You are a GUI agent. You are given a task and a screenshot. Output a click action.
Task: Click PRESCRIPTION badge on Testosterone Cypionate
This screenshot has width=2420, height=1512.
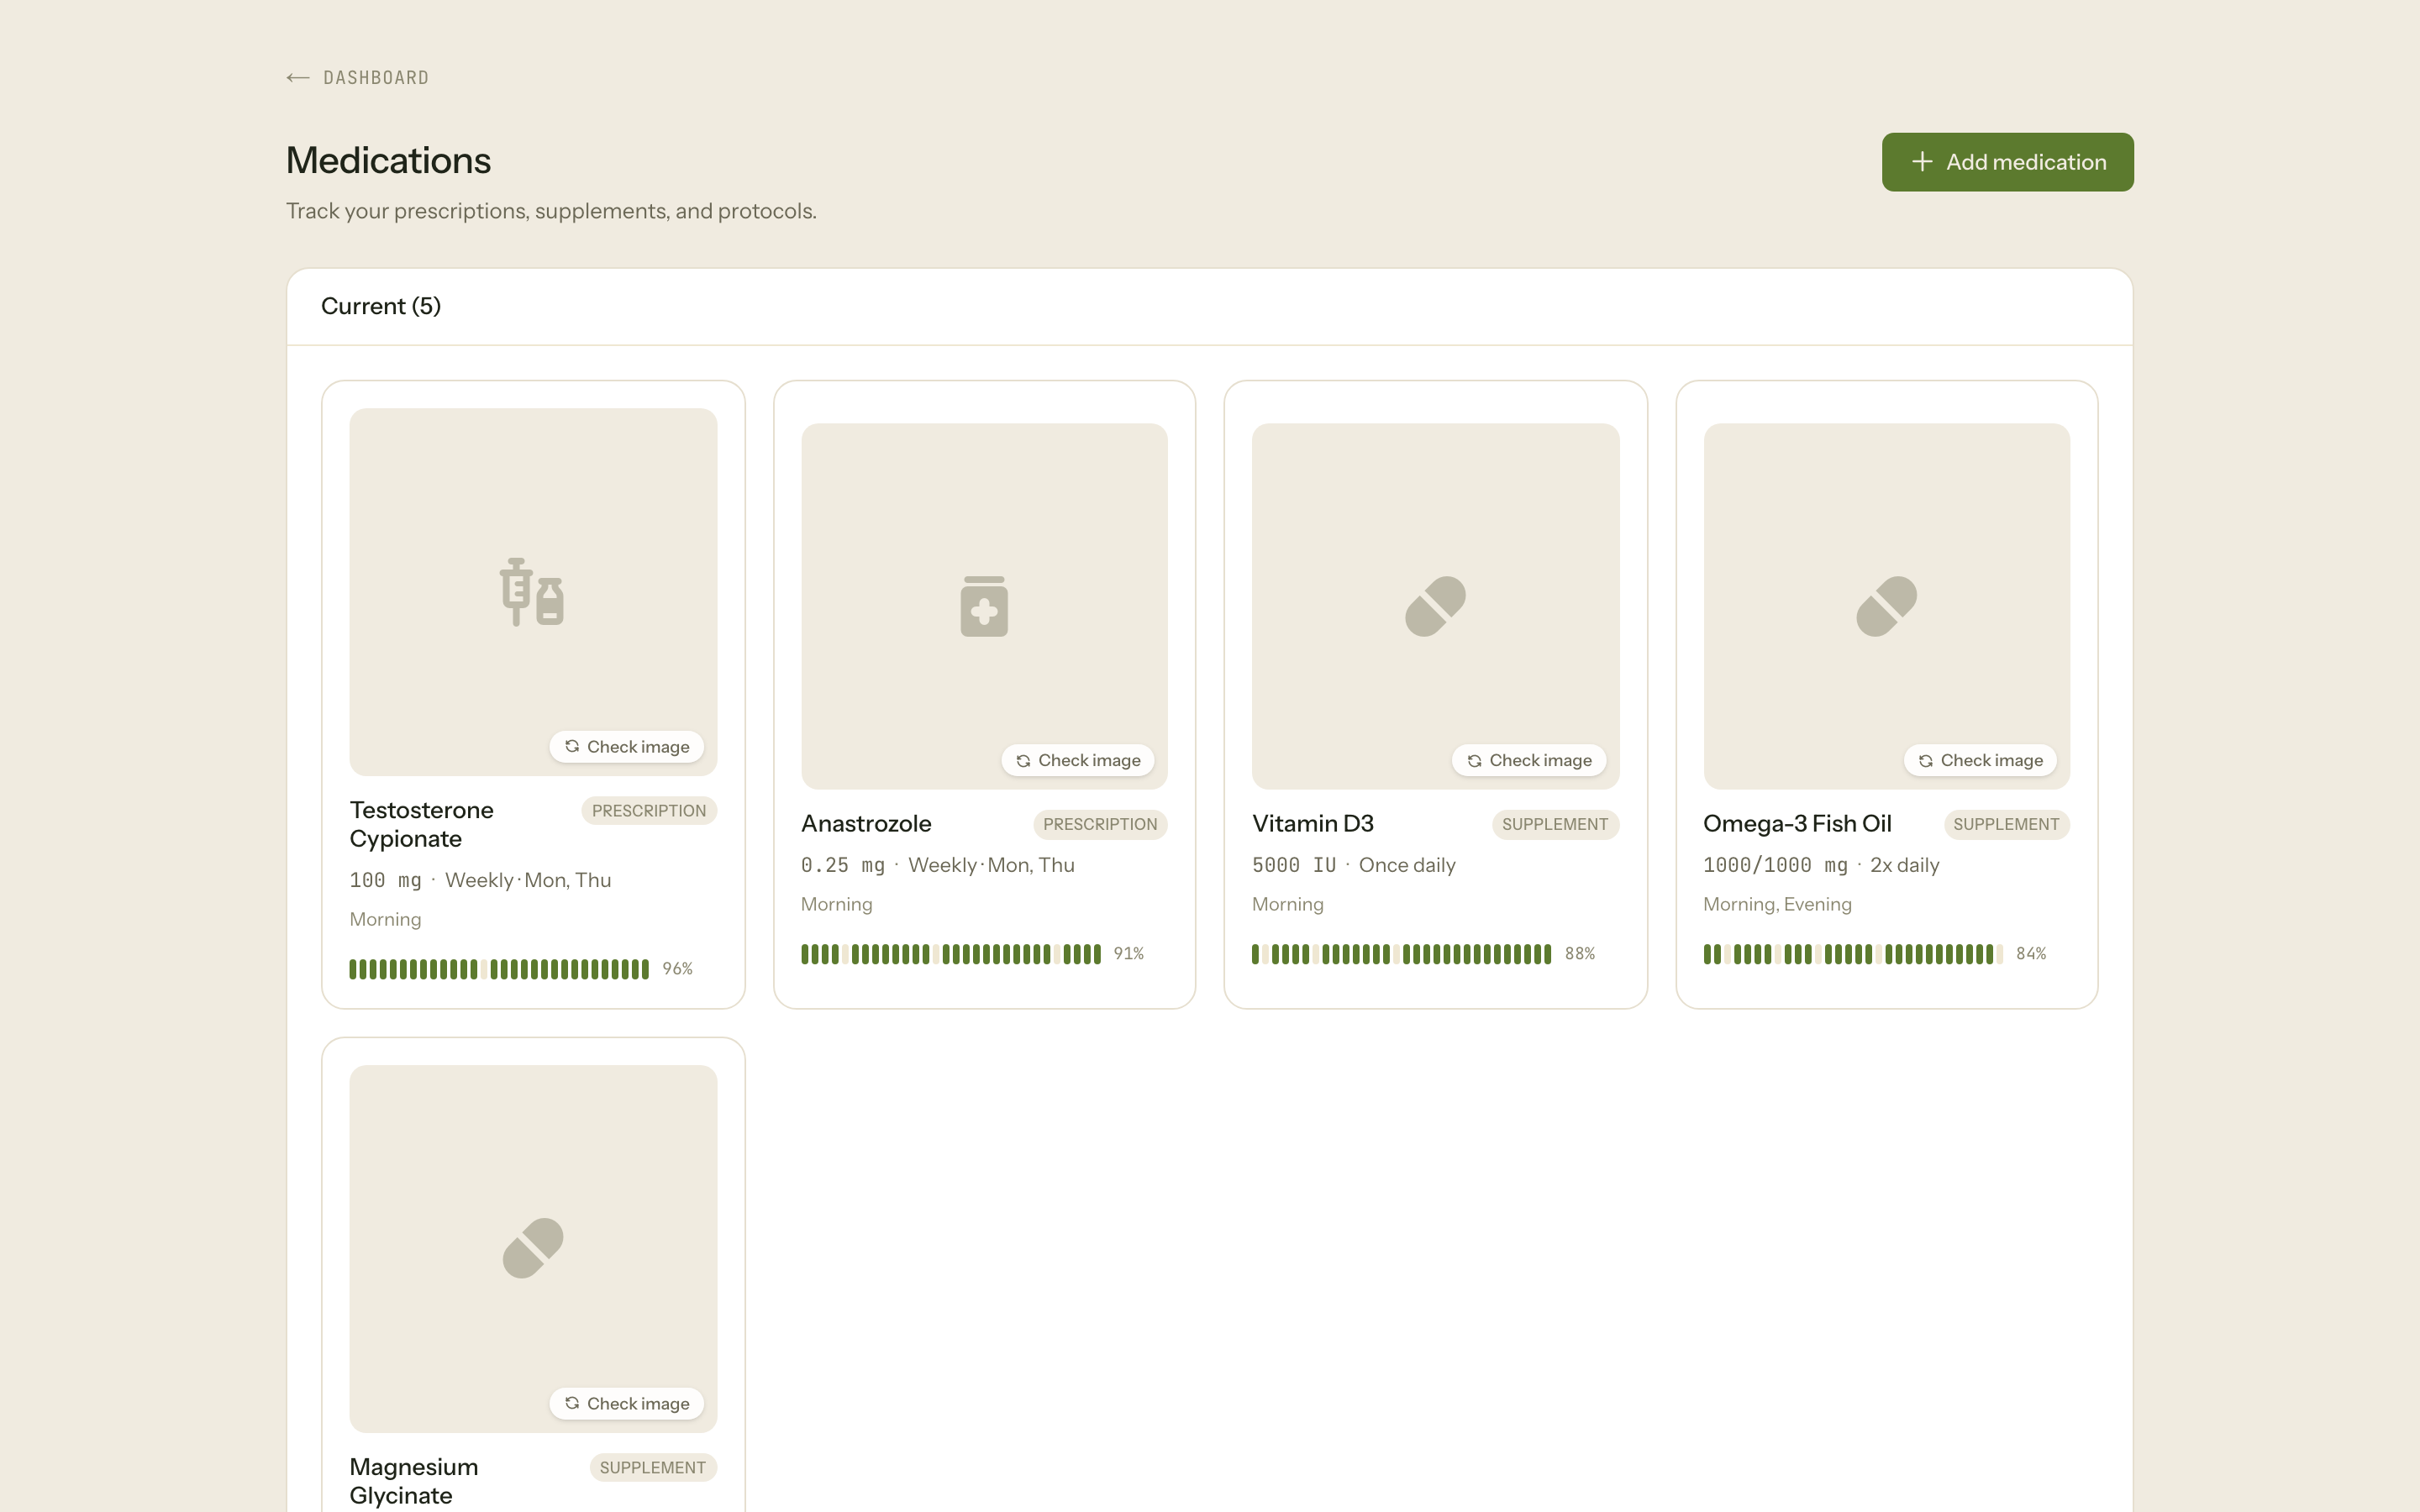point(649,811)
